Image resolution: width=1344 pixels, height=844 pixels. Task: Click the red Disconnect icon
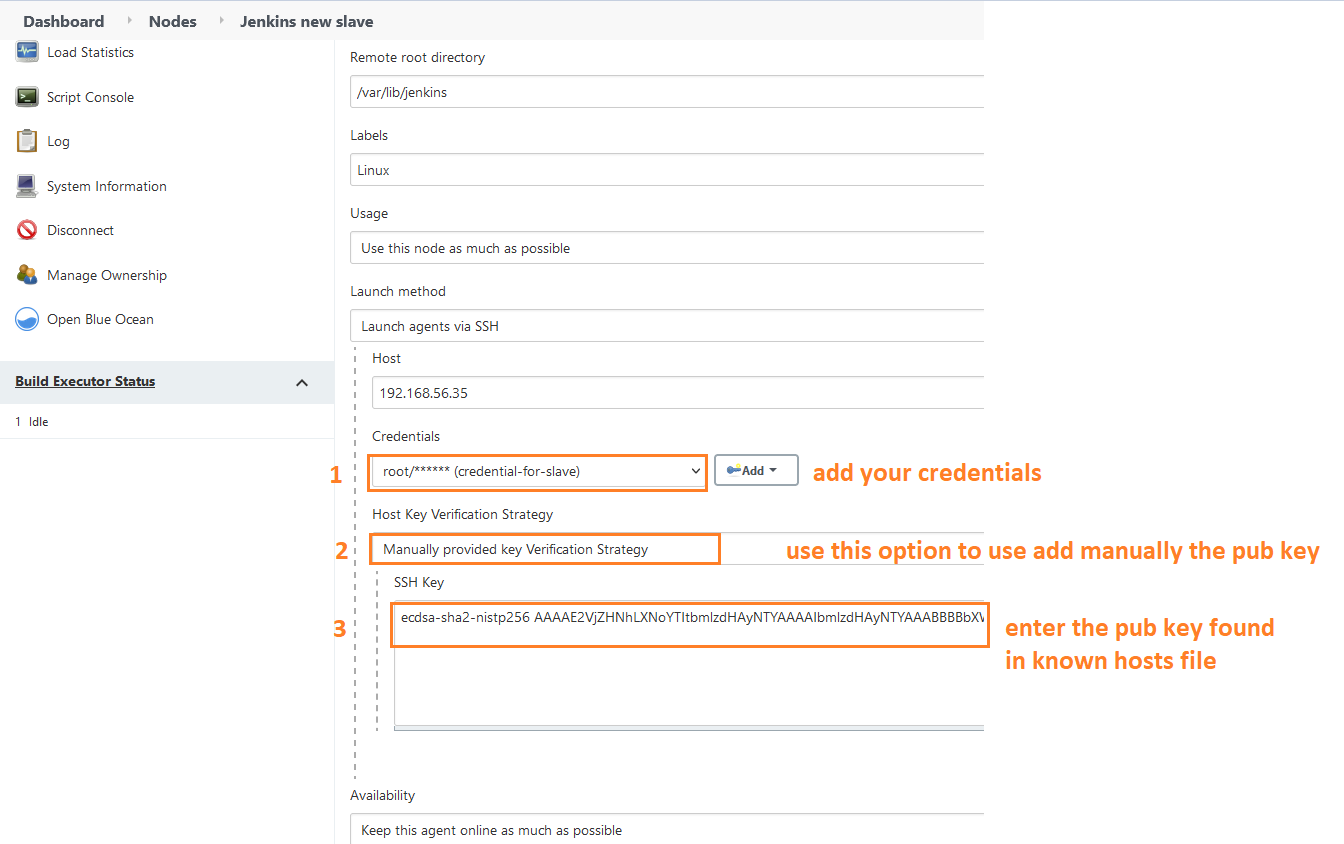click(27, 230)
